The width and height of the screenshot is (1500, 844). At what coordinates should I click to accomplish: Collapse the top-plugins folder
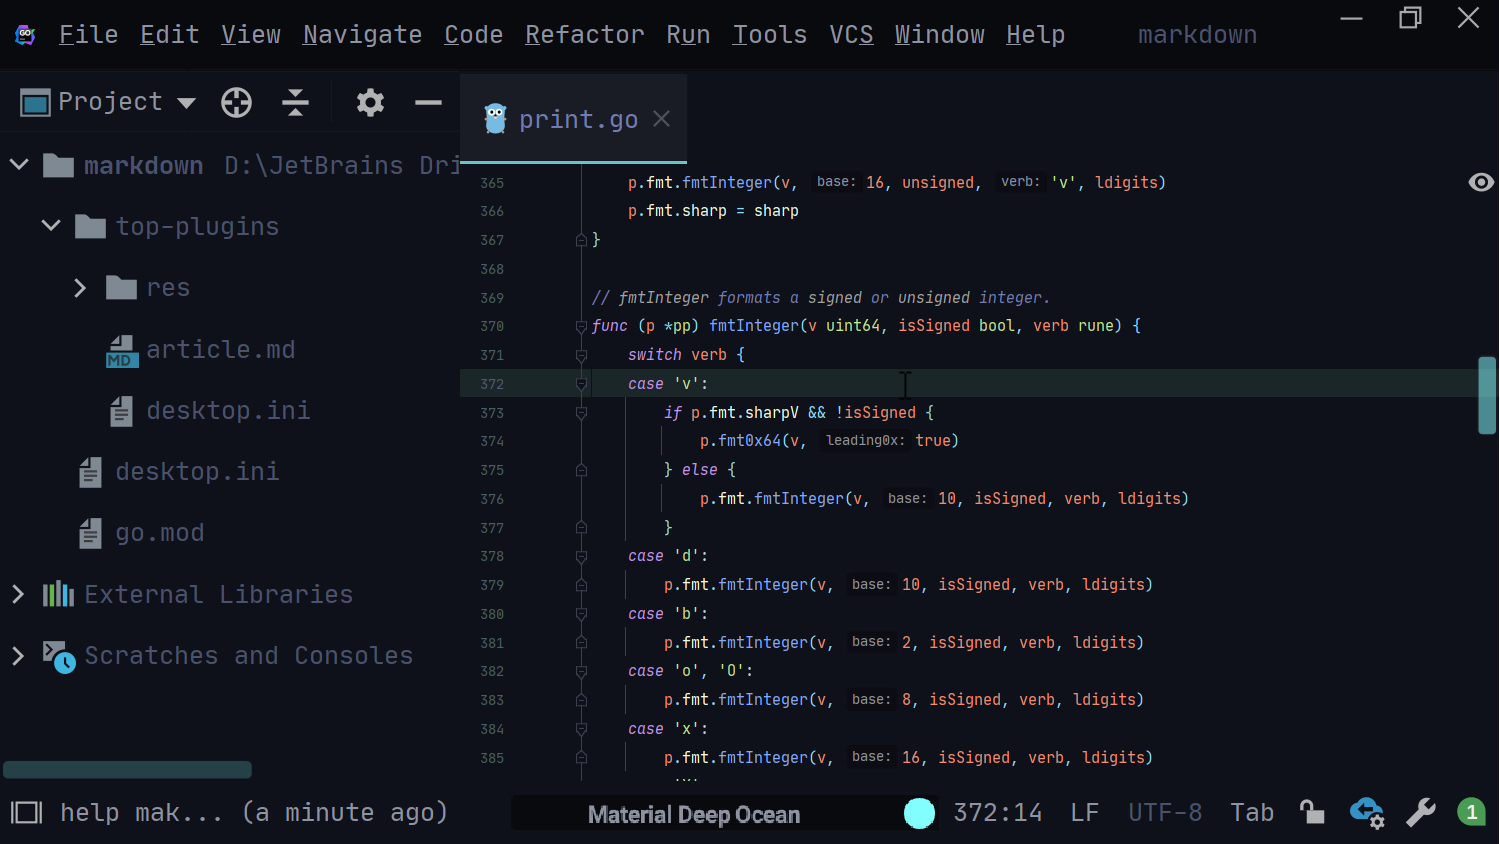[51, 226]
